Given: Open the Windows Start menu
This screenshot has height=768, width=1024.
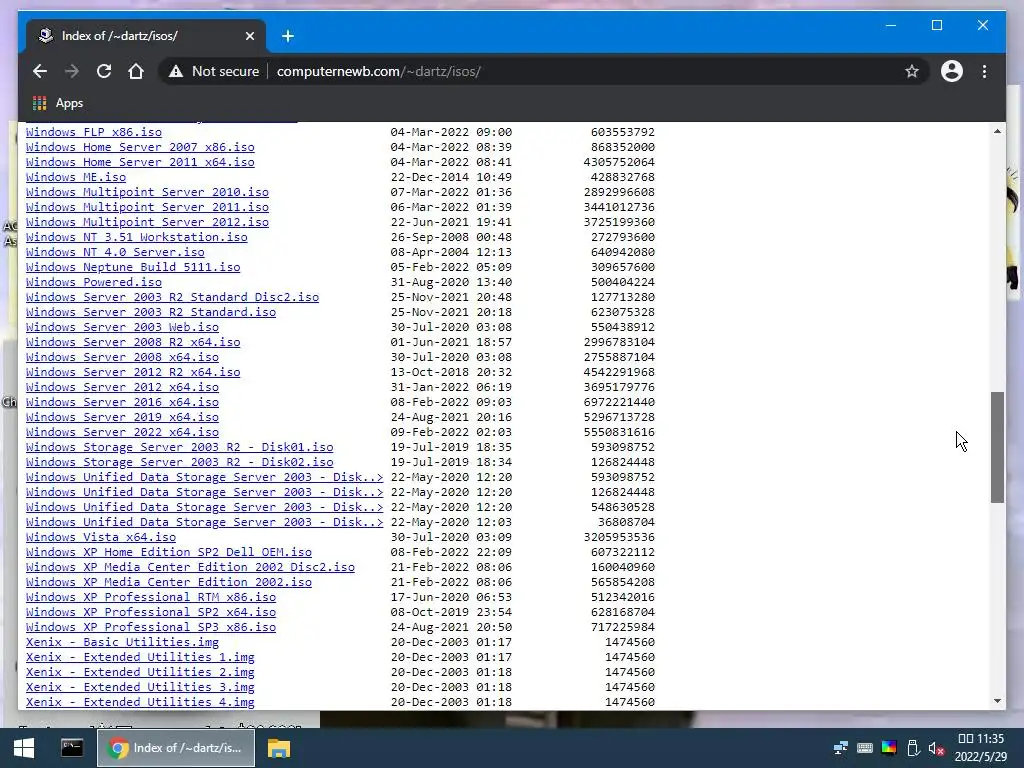Looking at the screenshot, I should pos(24,748).
